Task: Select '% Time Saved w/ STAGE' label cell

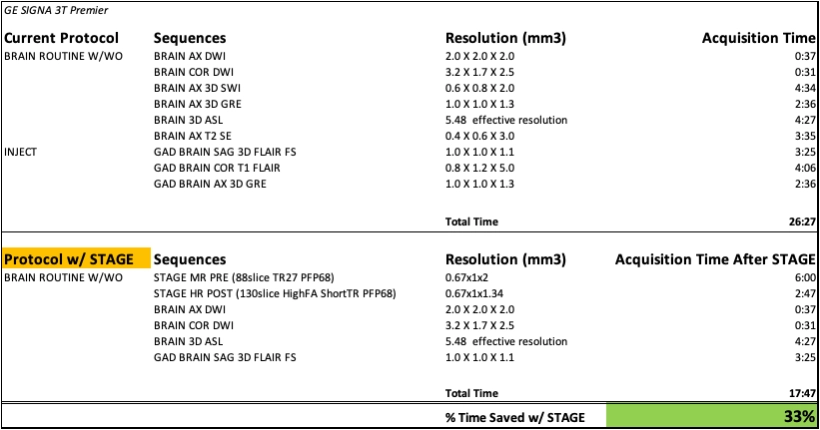Action: [515, 417]
